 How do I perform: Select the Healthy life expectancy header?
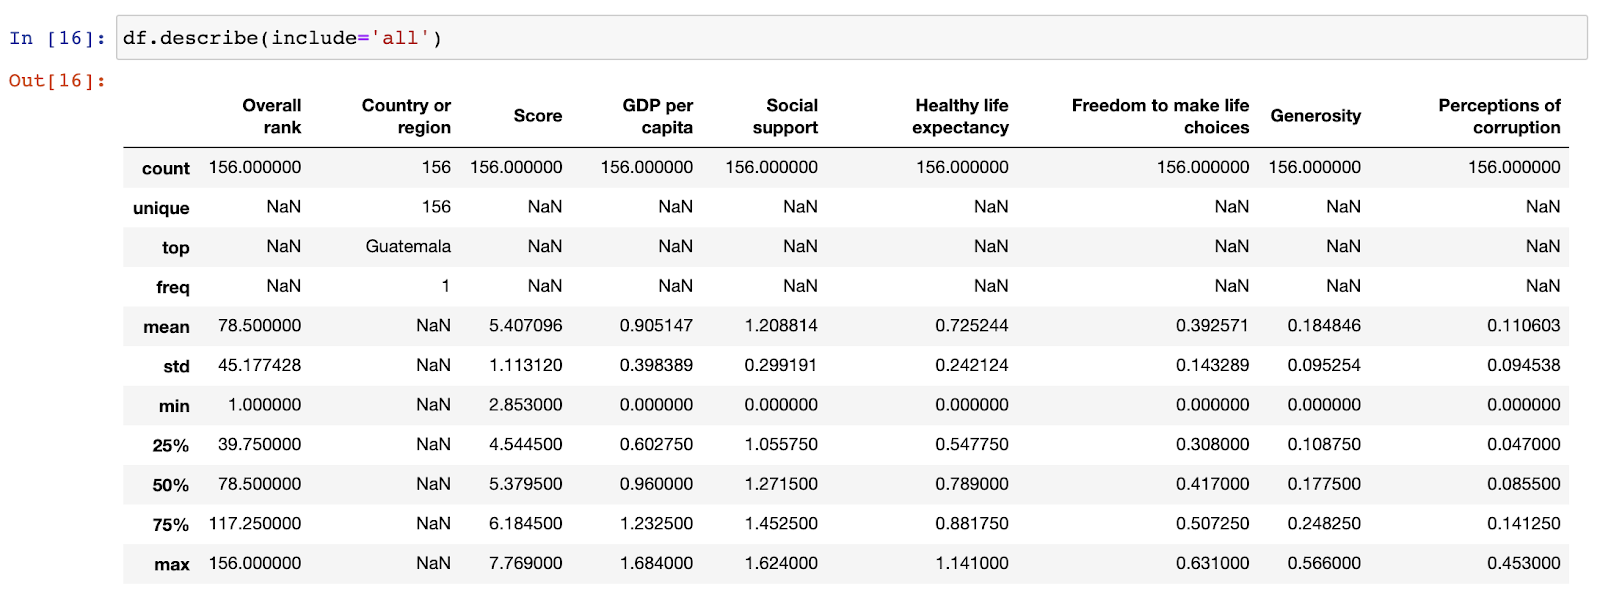point(960,116)
